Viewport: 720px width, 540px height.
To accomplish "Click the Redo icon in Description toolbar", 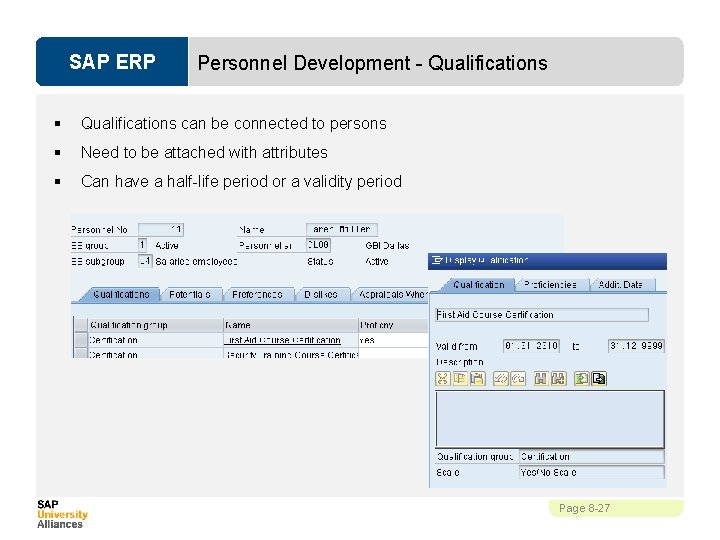I will 518,379.
